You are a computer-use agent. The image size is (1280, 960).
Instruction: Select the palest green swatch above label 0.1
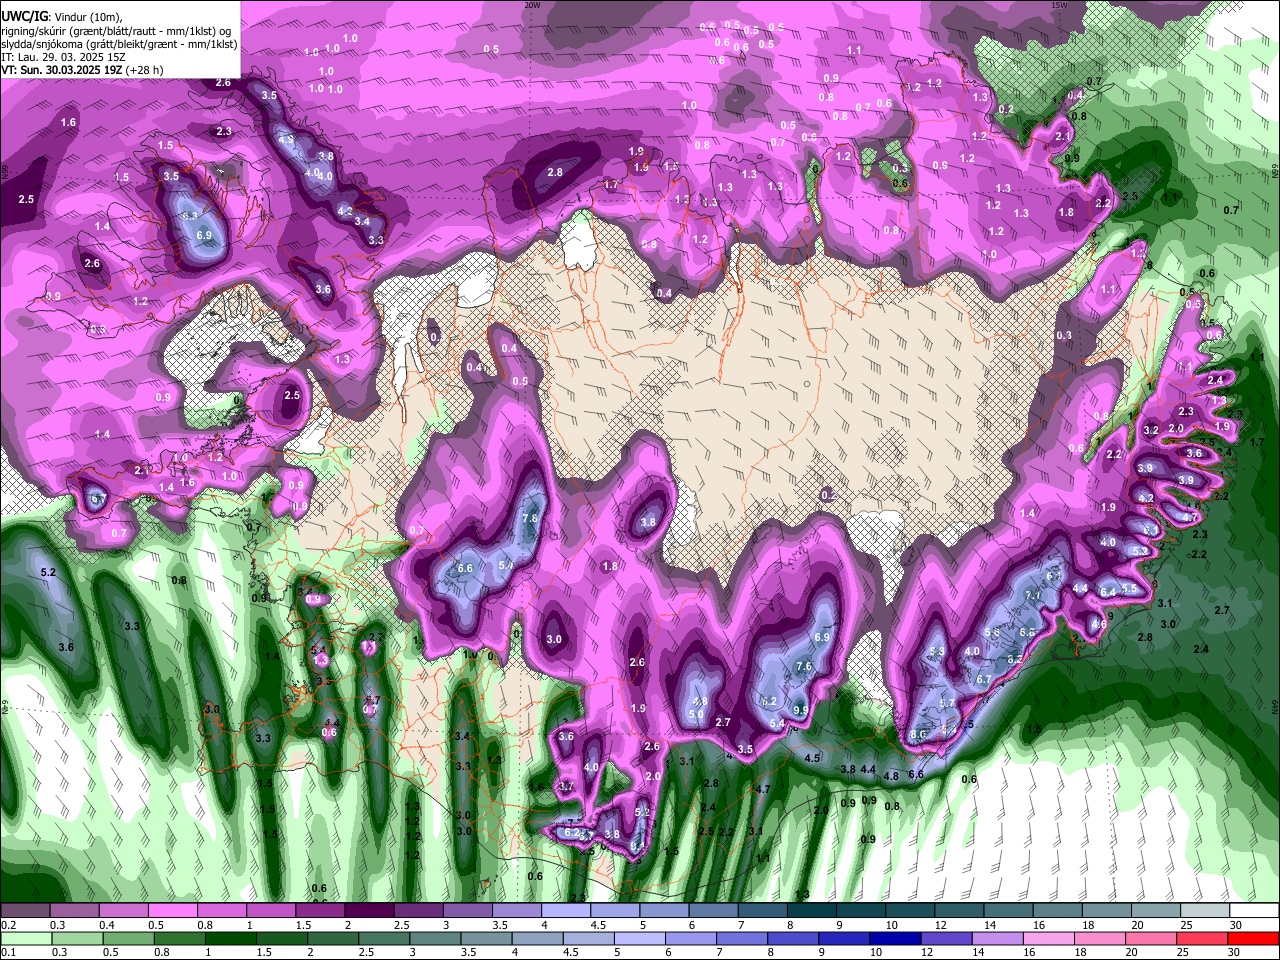(x=26, y=938)
